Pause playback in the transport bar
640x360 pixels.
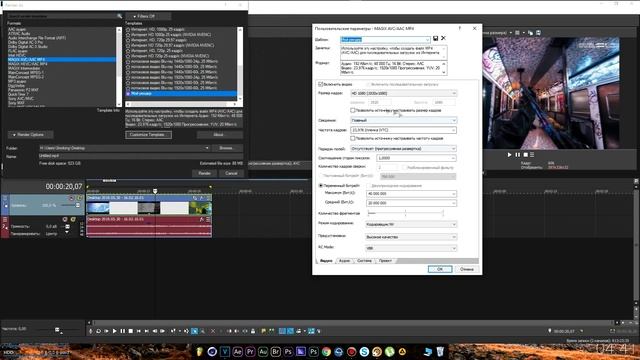click(122, 331)
